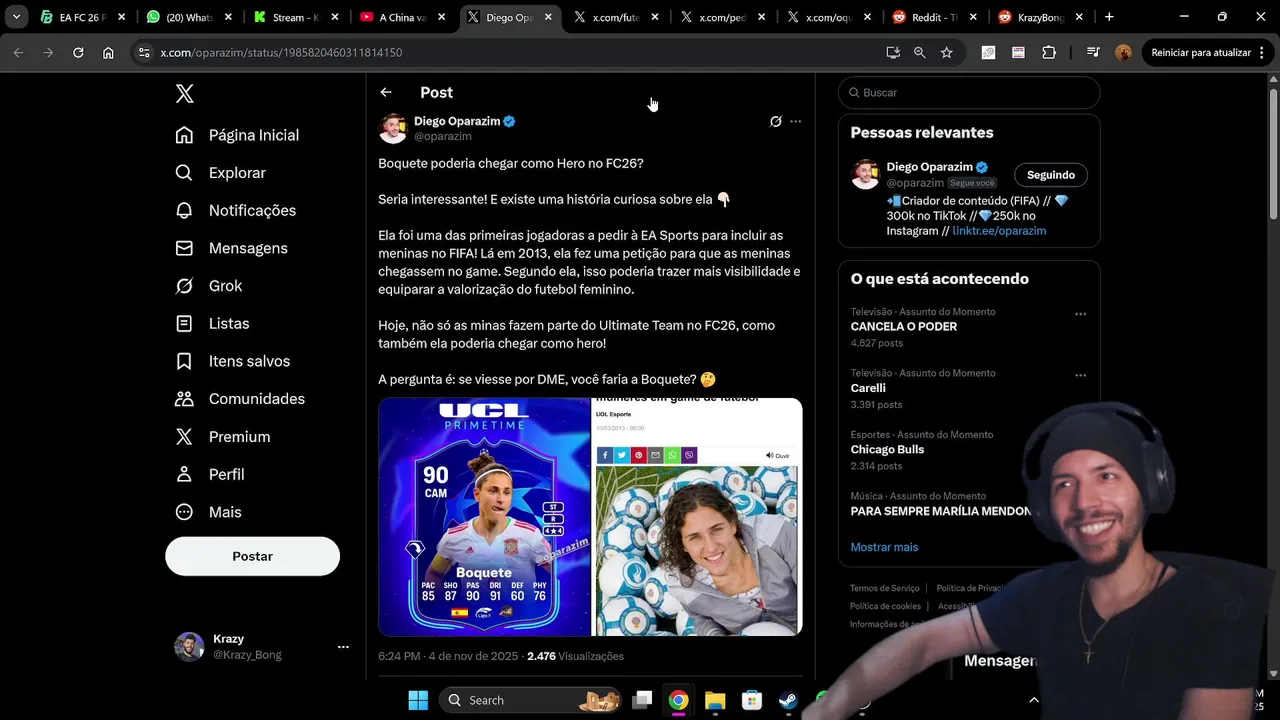
Task: Open more options for CANCELA O PODER
Action: click(x=1080, y=314)
